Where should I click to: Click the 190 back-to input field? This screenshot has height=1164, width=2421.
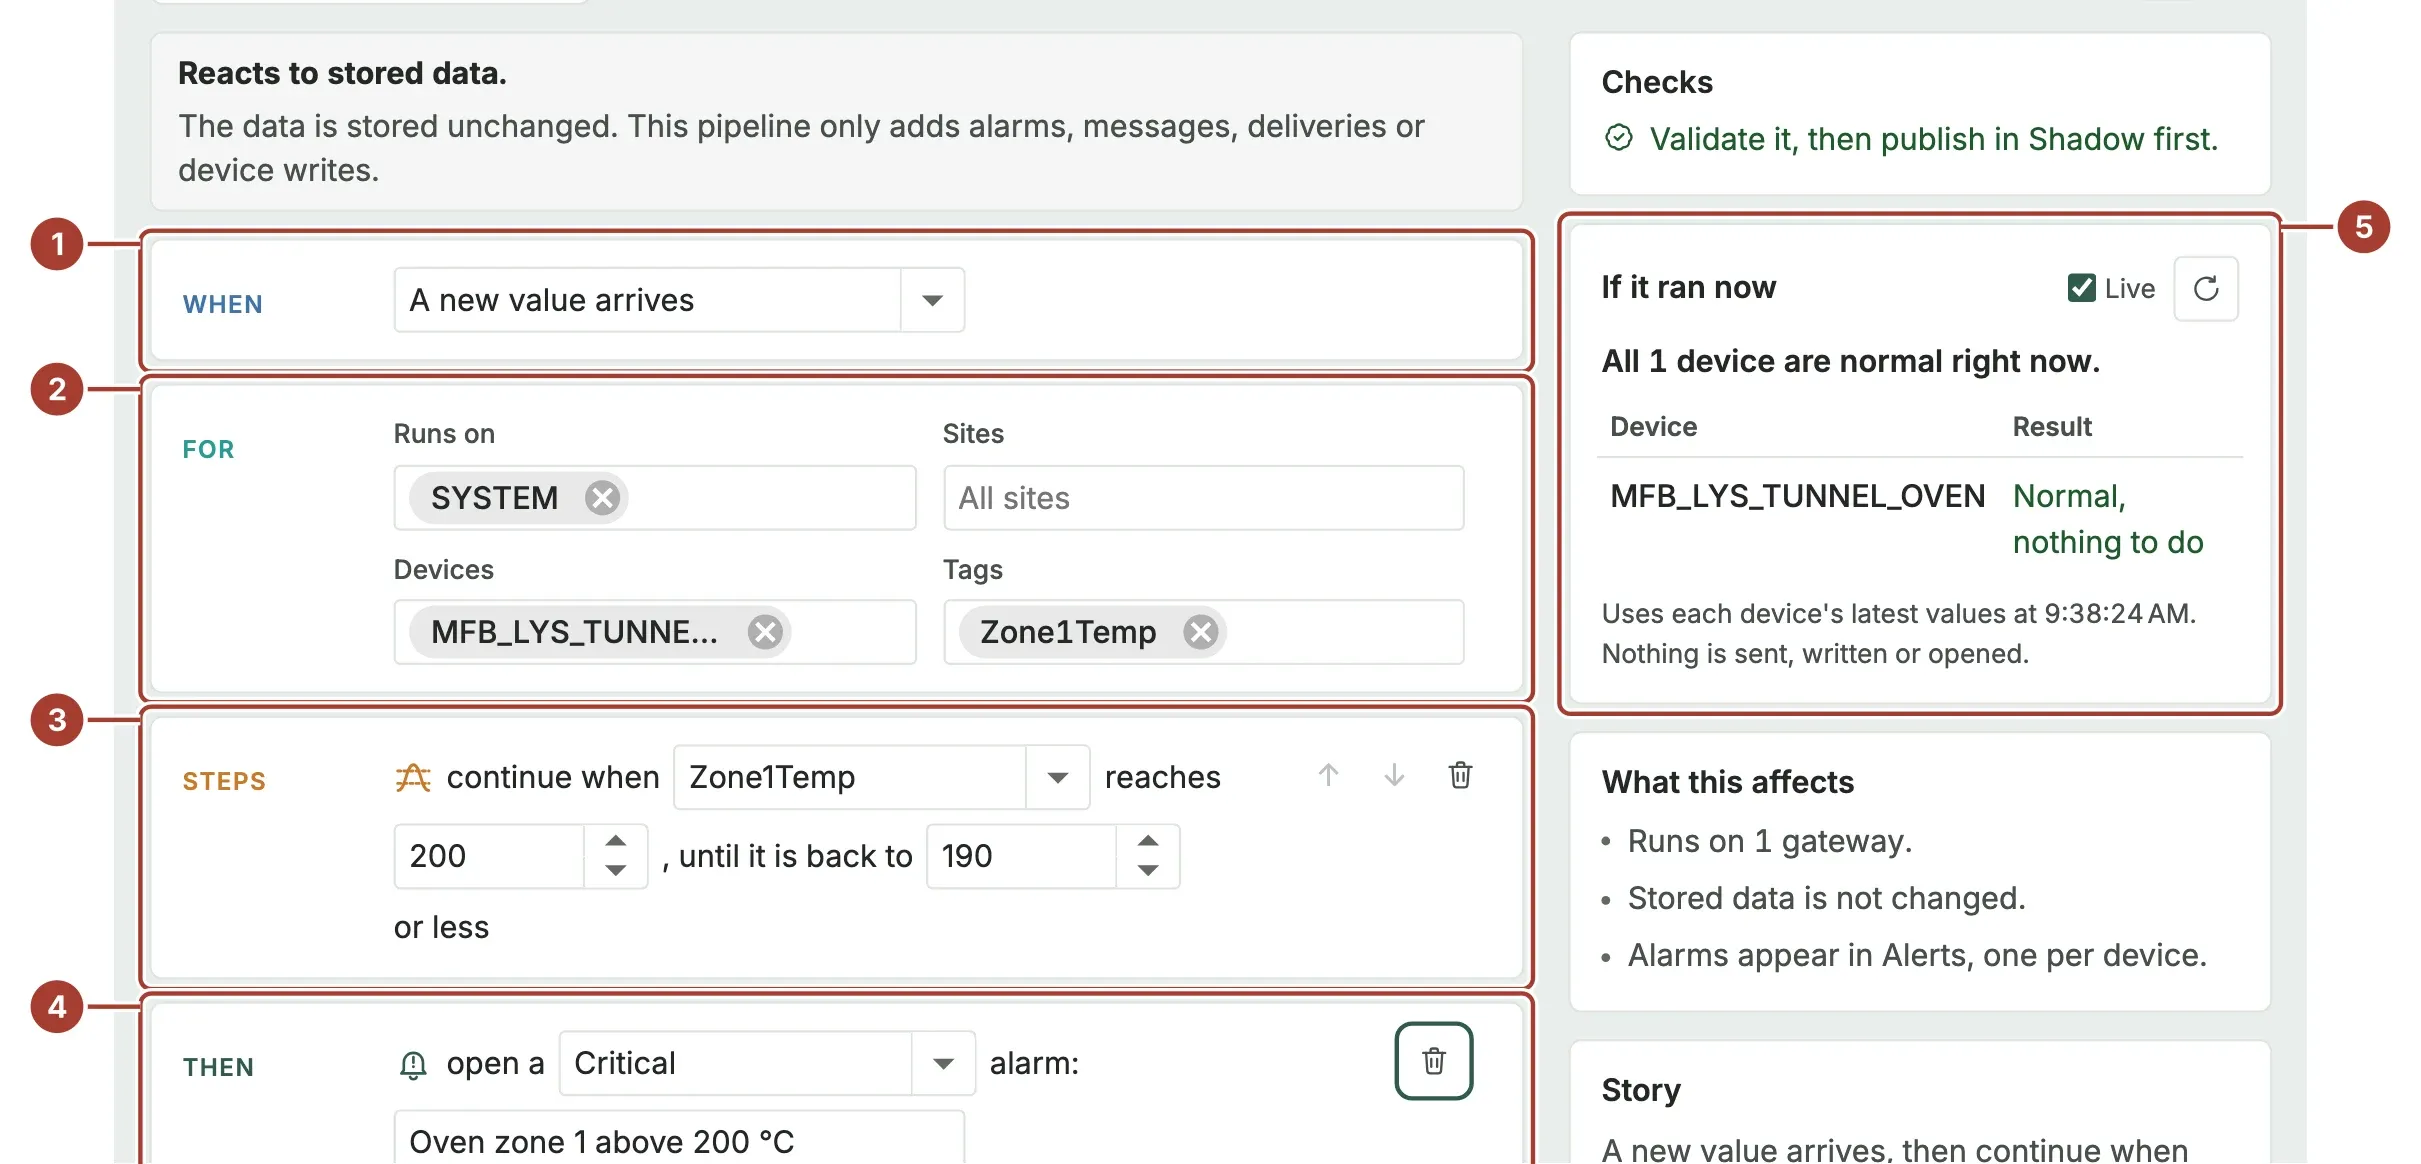click(1021, 856)
